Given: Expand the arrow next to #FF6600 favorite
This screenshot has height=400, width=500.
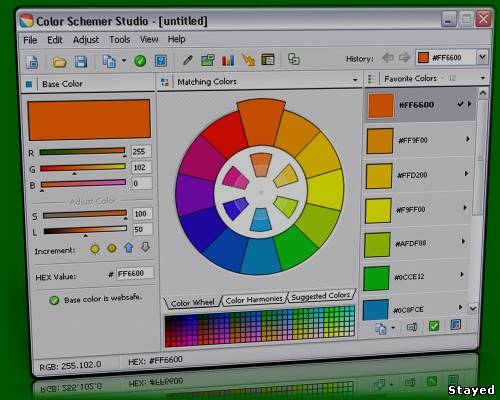Looking at the screenshot, I should tap(469, 104).
